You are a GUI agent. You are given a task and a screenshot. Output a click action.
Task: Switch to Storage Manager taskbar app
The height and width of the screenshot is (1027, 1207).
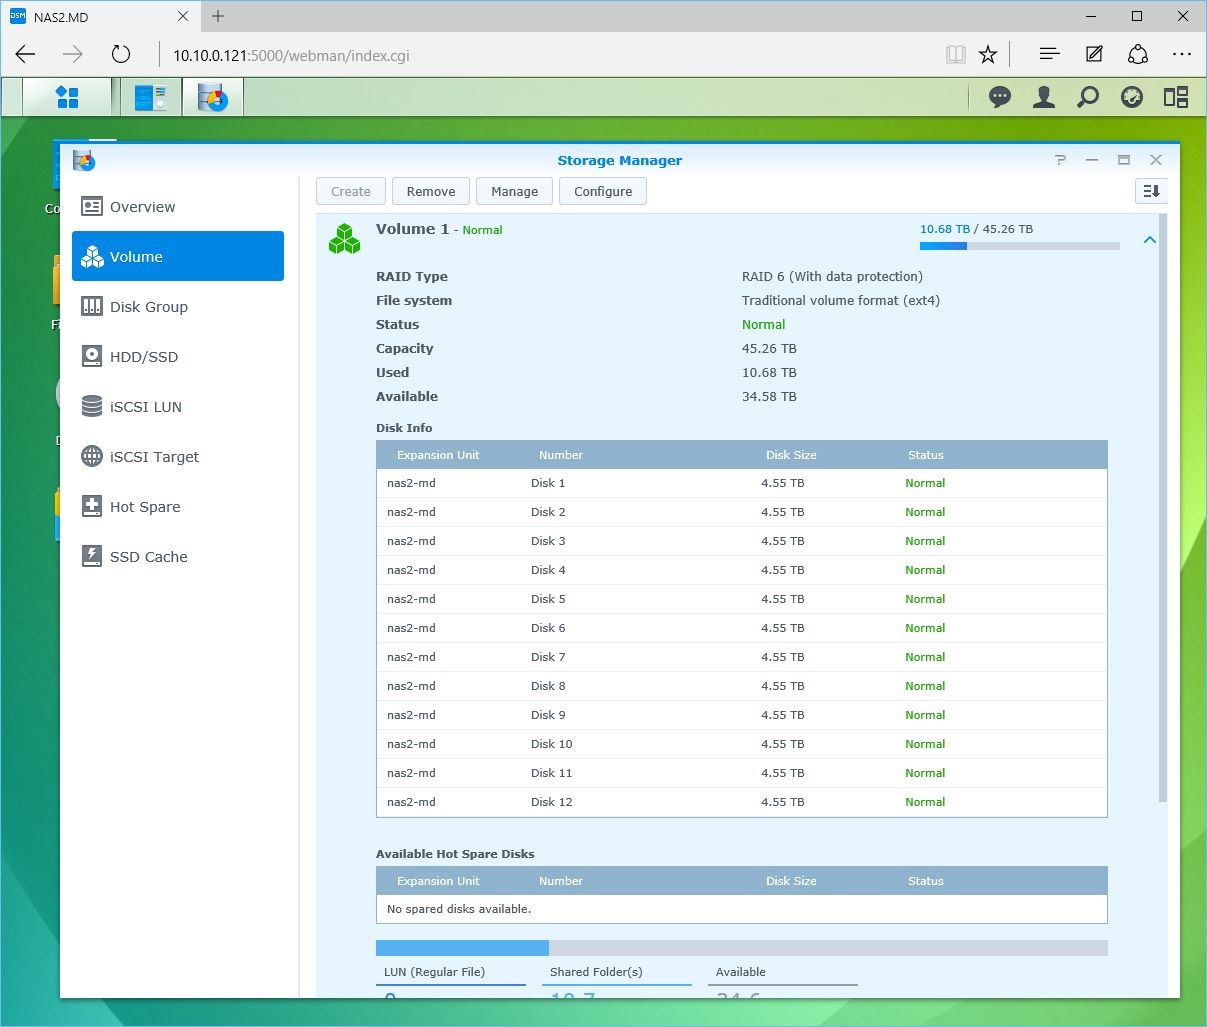pyautogui.click(x=212, y=97)
